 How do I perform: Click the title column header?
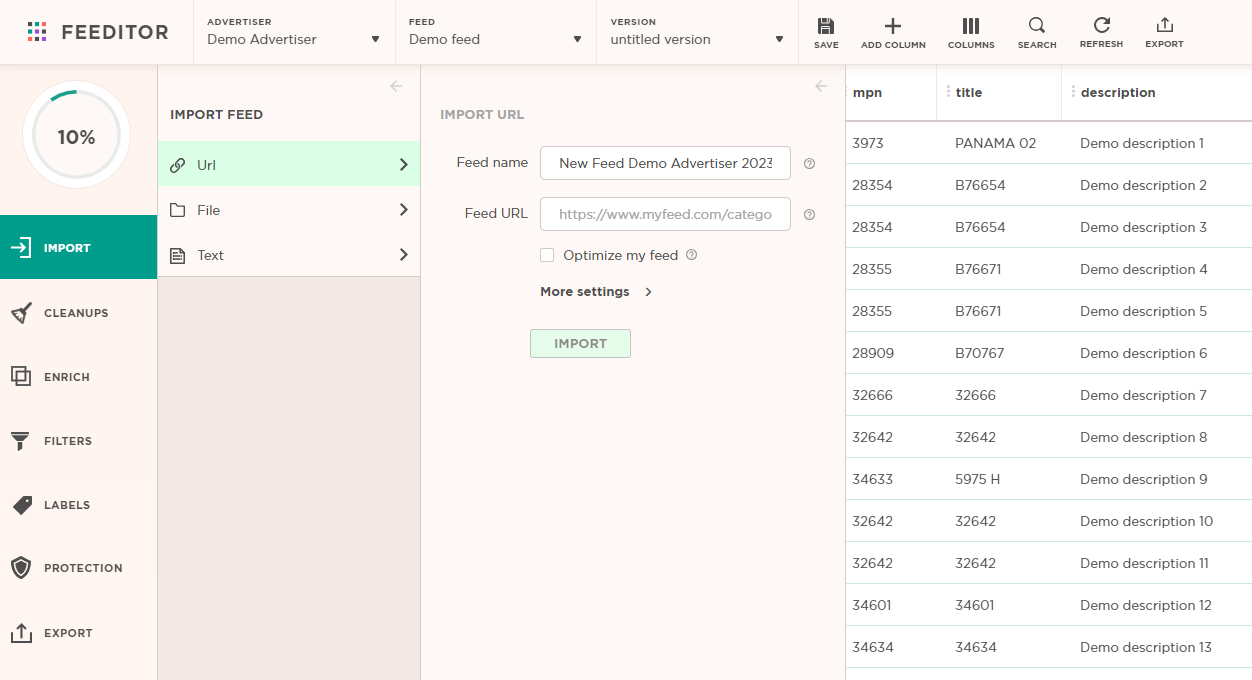click(x=969, y=93)
